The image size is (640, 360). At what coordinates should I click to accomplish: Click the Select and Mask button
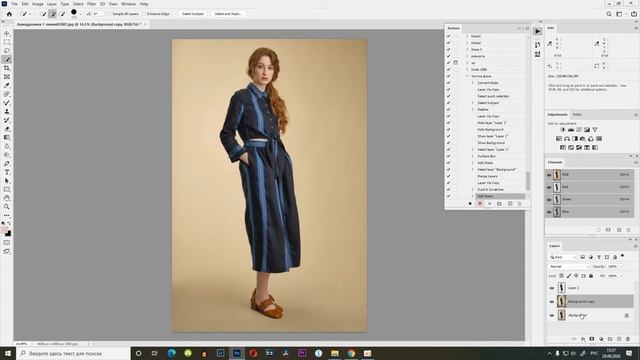pyautogui.click(x=228, y=14)
